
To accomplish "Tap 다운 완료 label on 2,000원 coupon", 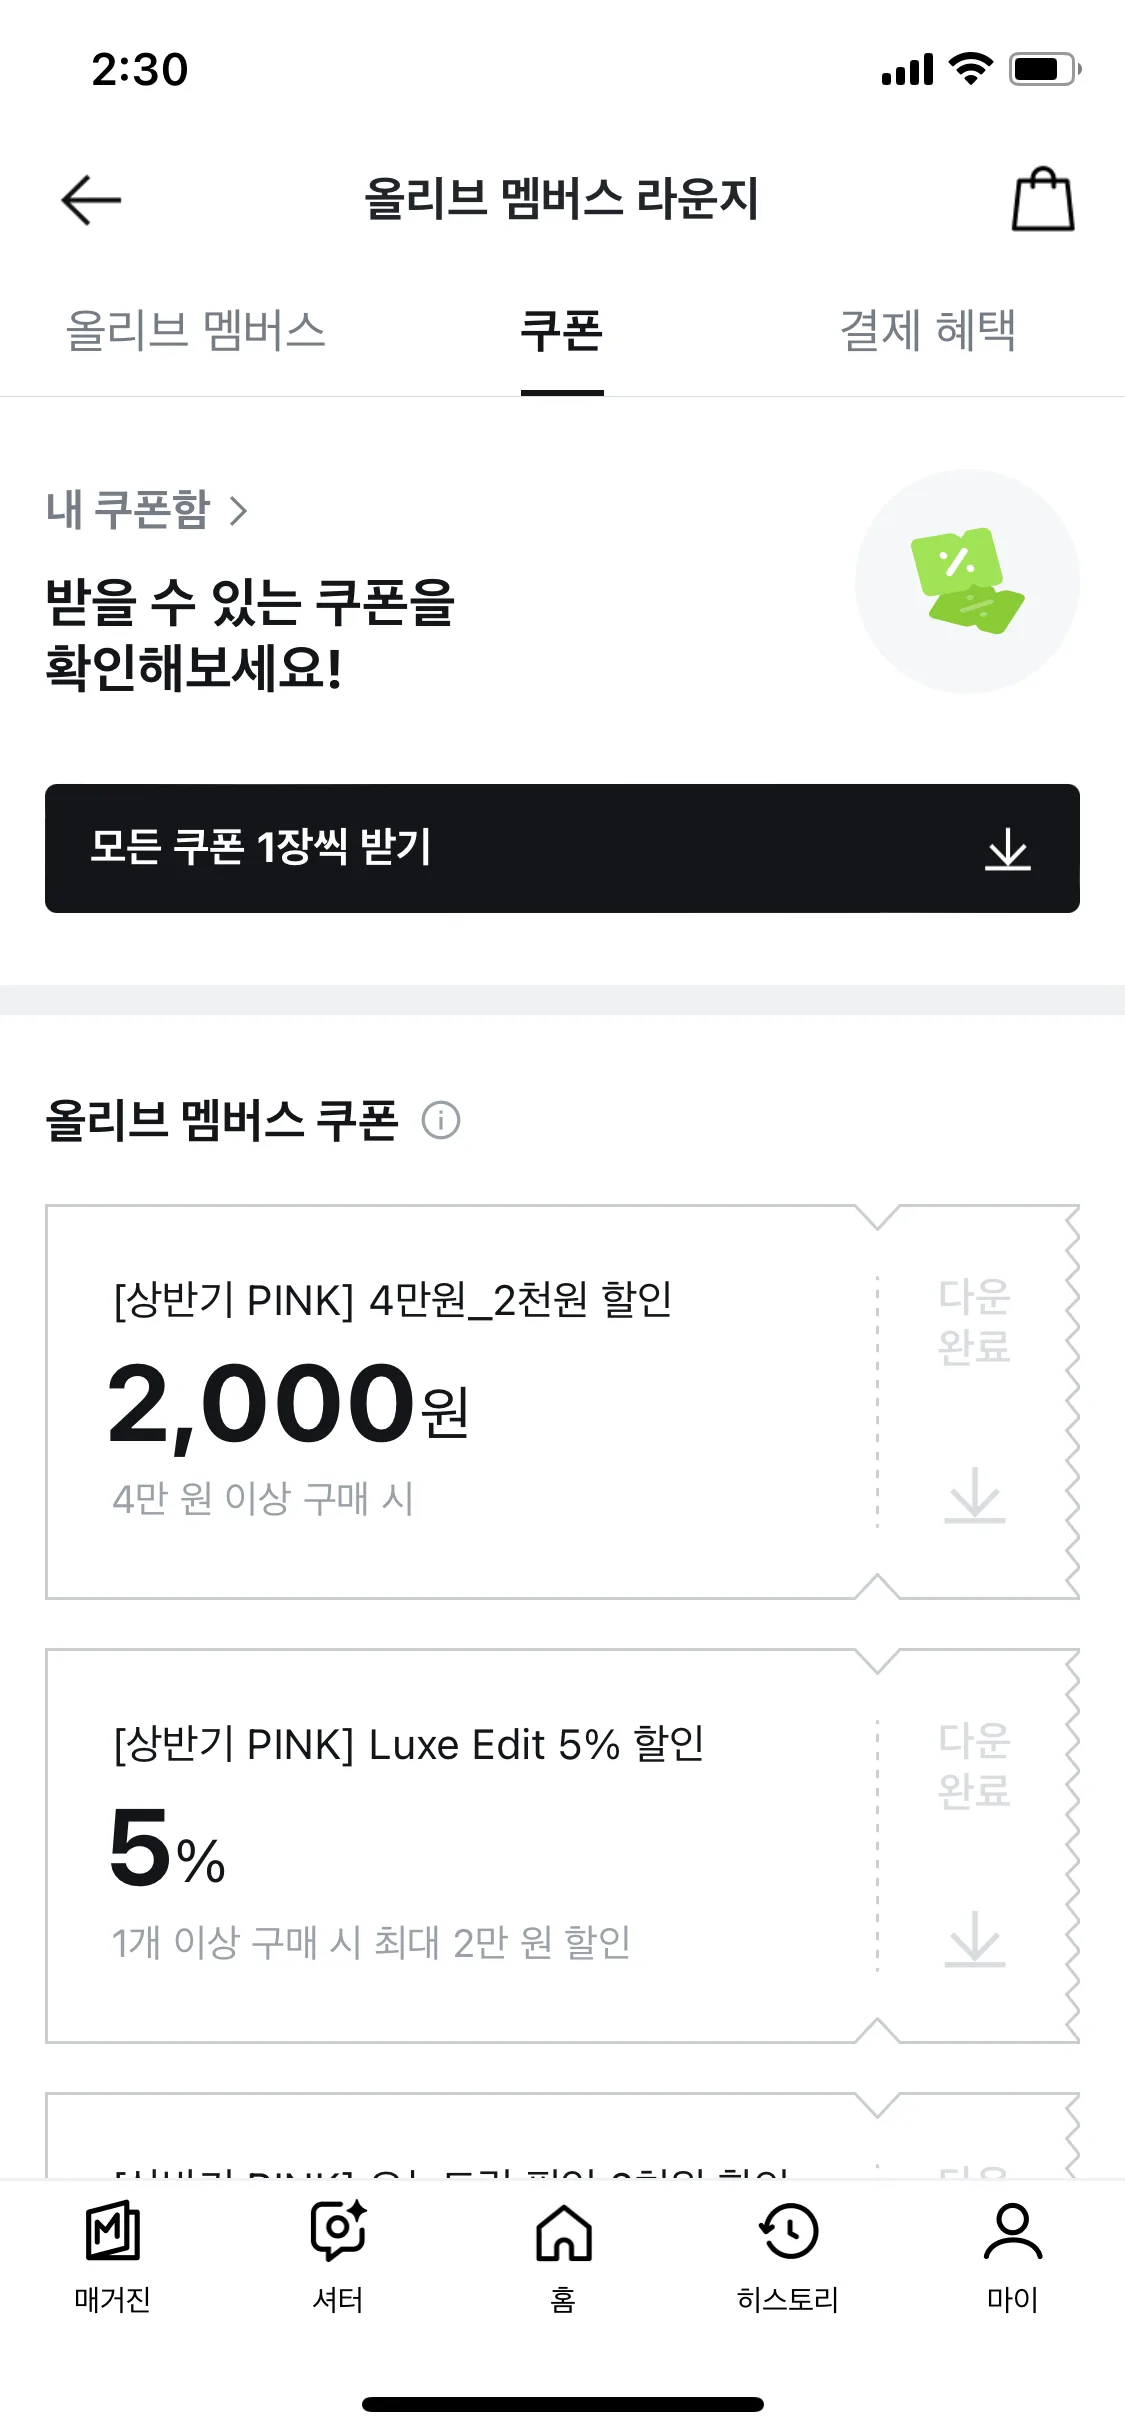I will tap(974, 1321).
